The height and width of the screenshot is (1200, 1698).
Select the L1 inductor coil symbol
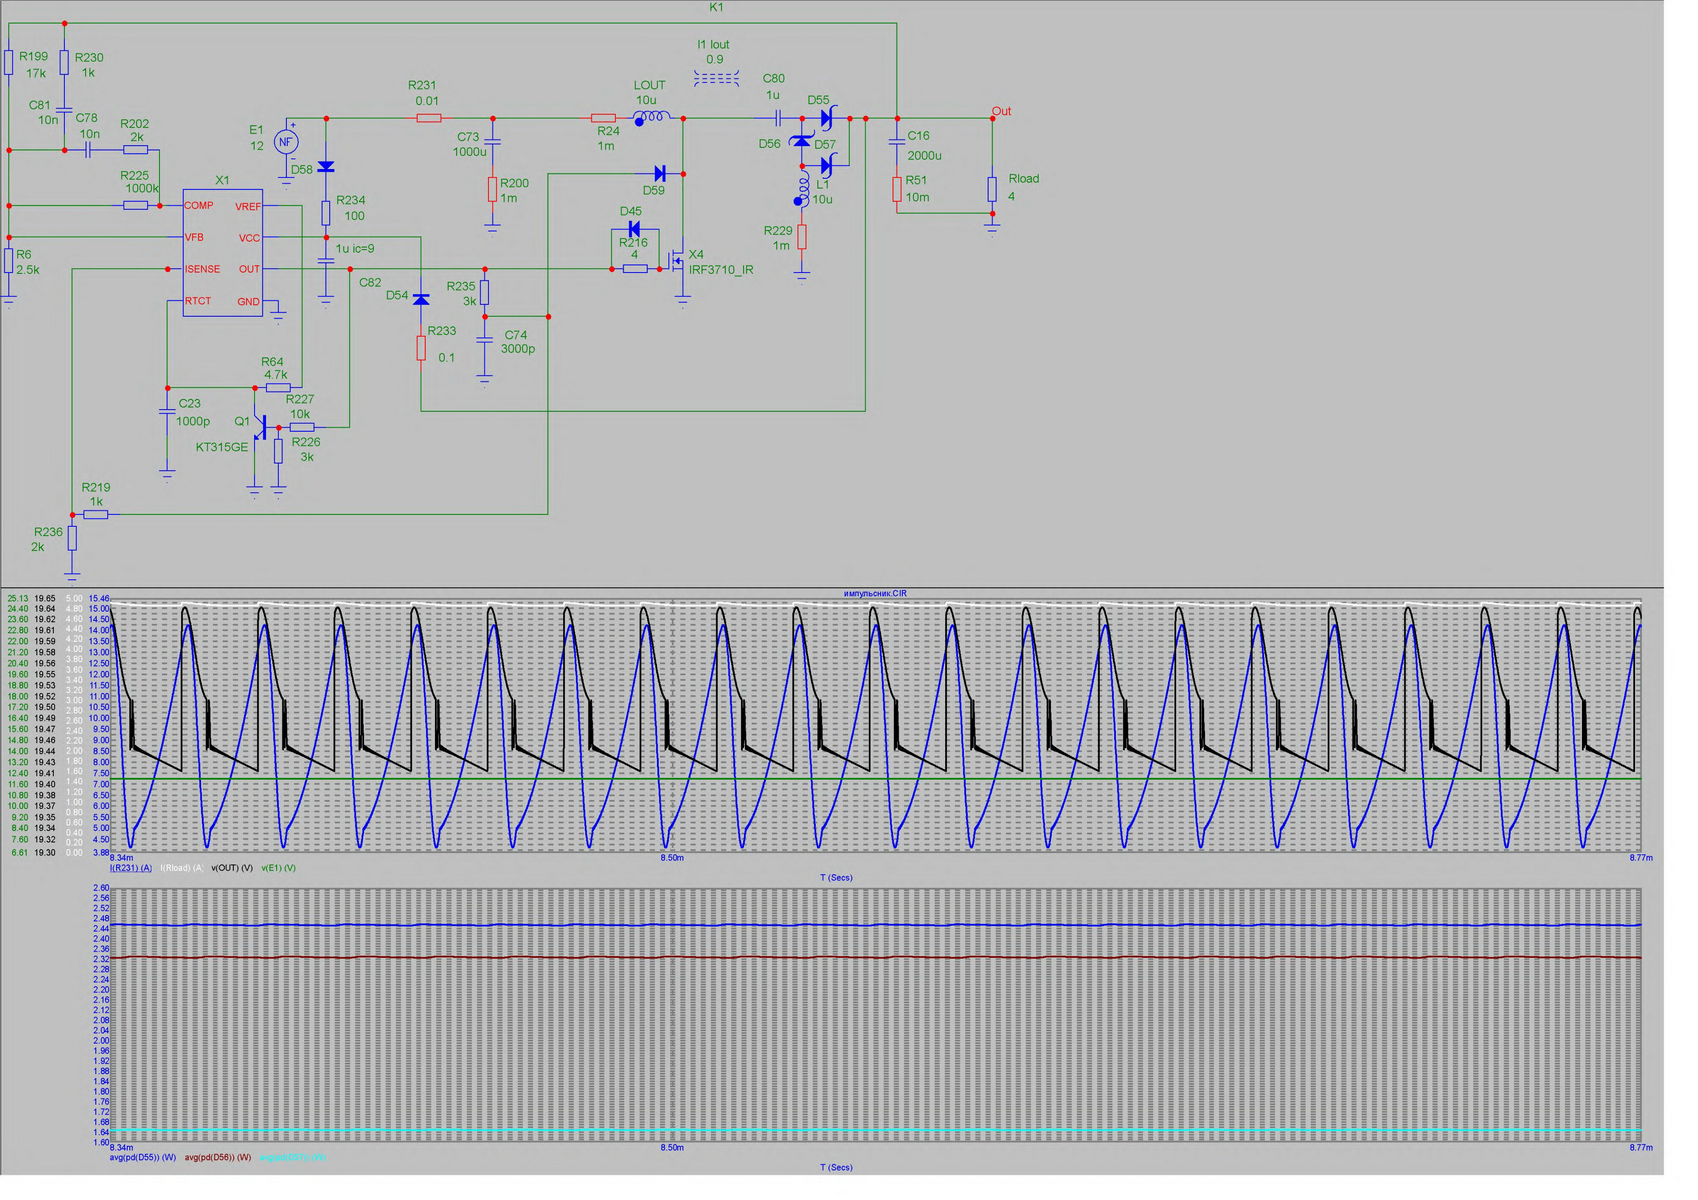[x=802, y=189]
